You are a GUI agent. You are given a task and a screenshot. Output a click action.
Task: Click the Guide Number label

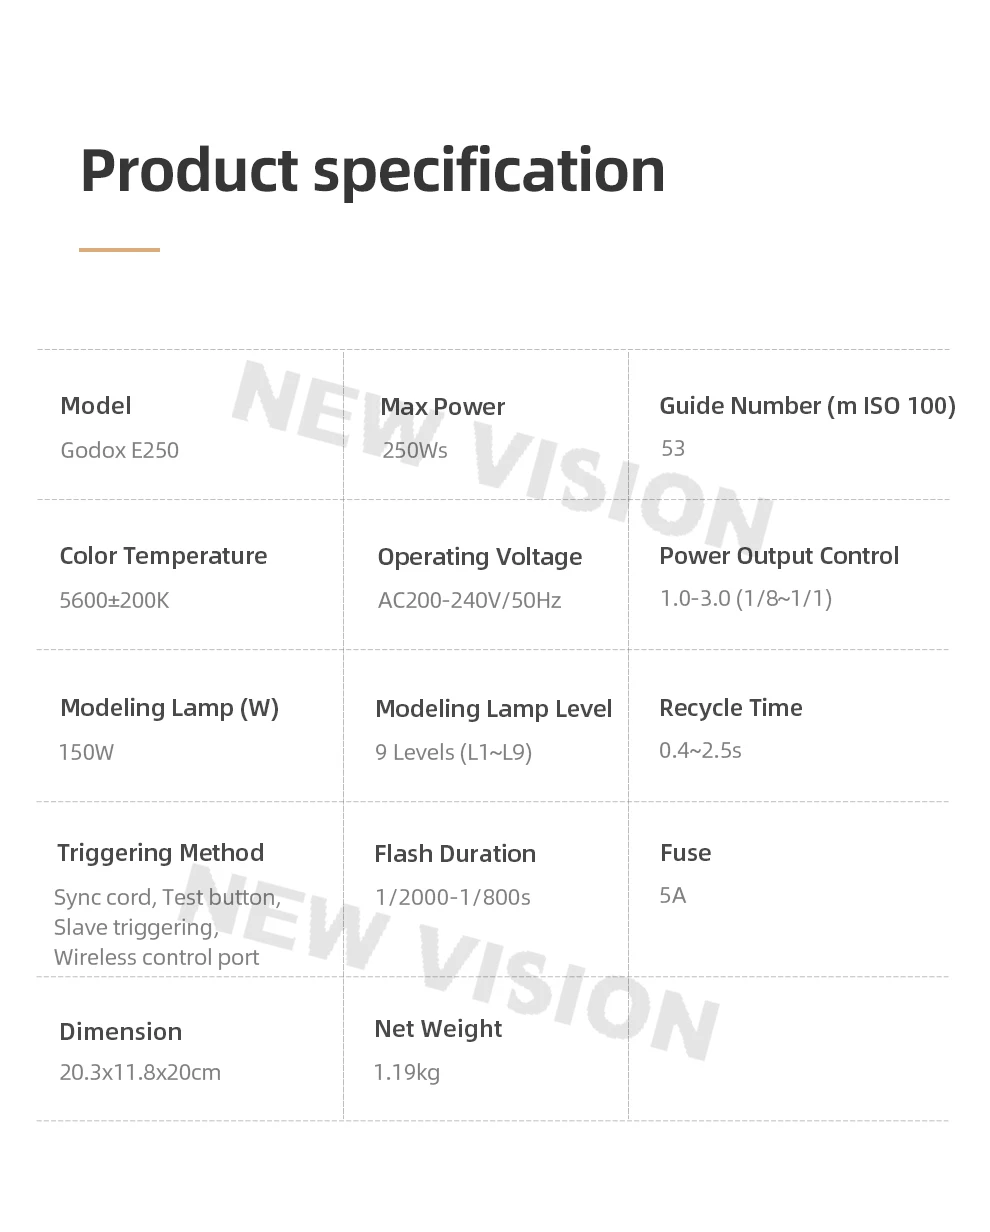click(807, 406)
